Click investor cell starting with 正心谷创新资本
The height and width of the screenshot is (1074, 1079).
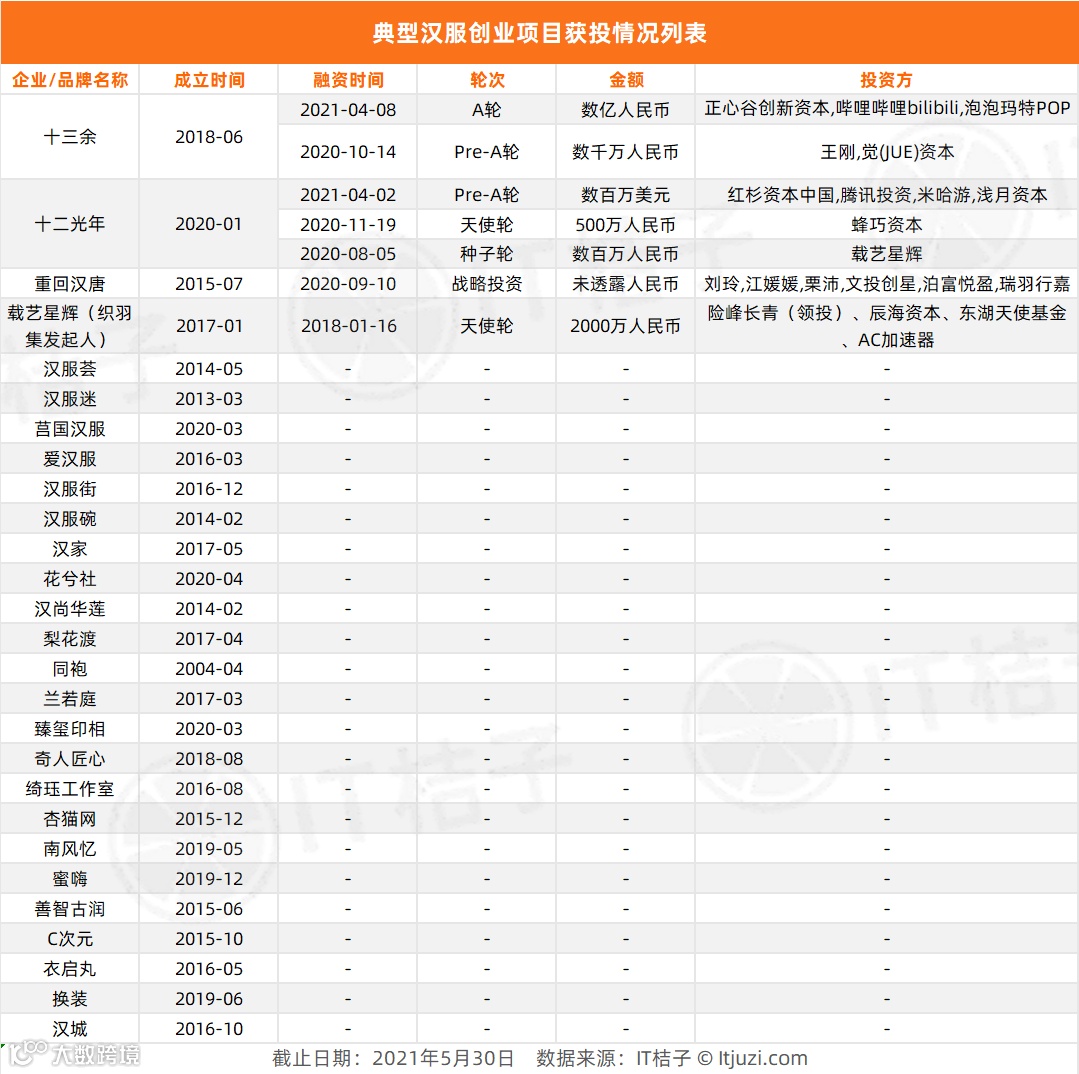point(887,109)
